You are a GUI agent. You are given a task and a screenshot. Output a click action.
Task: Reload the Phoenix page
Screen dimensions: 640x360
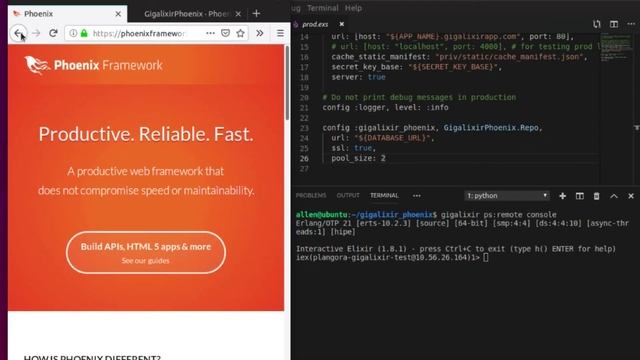(x=53, y=33)
